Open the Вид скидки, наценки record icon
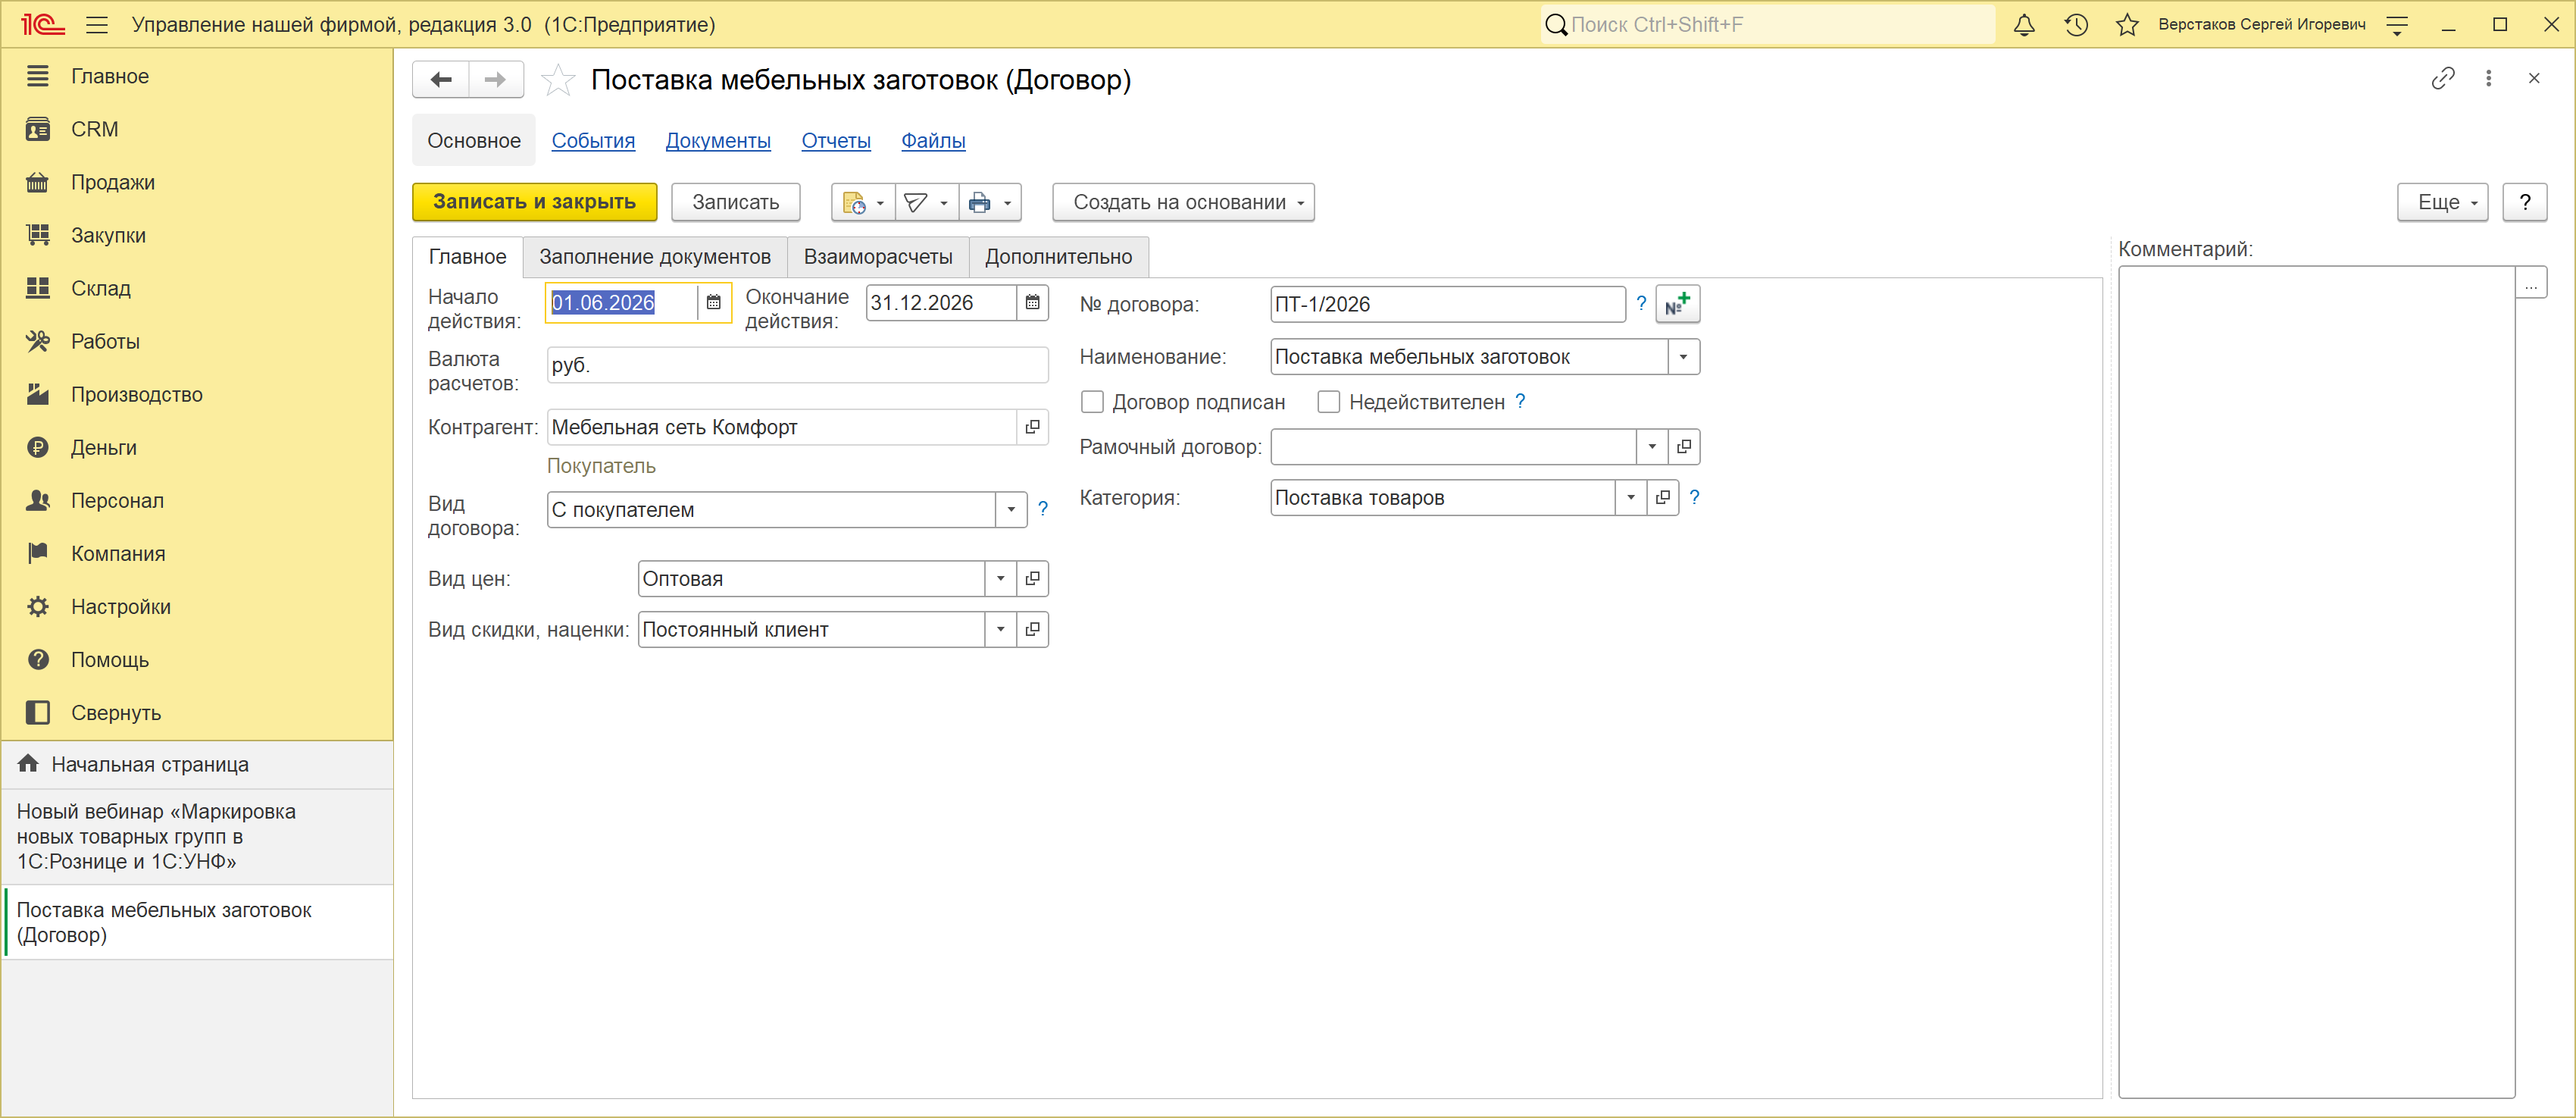This screenshot has height=1118, width=2576. point(1033,630)
